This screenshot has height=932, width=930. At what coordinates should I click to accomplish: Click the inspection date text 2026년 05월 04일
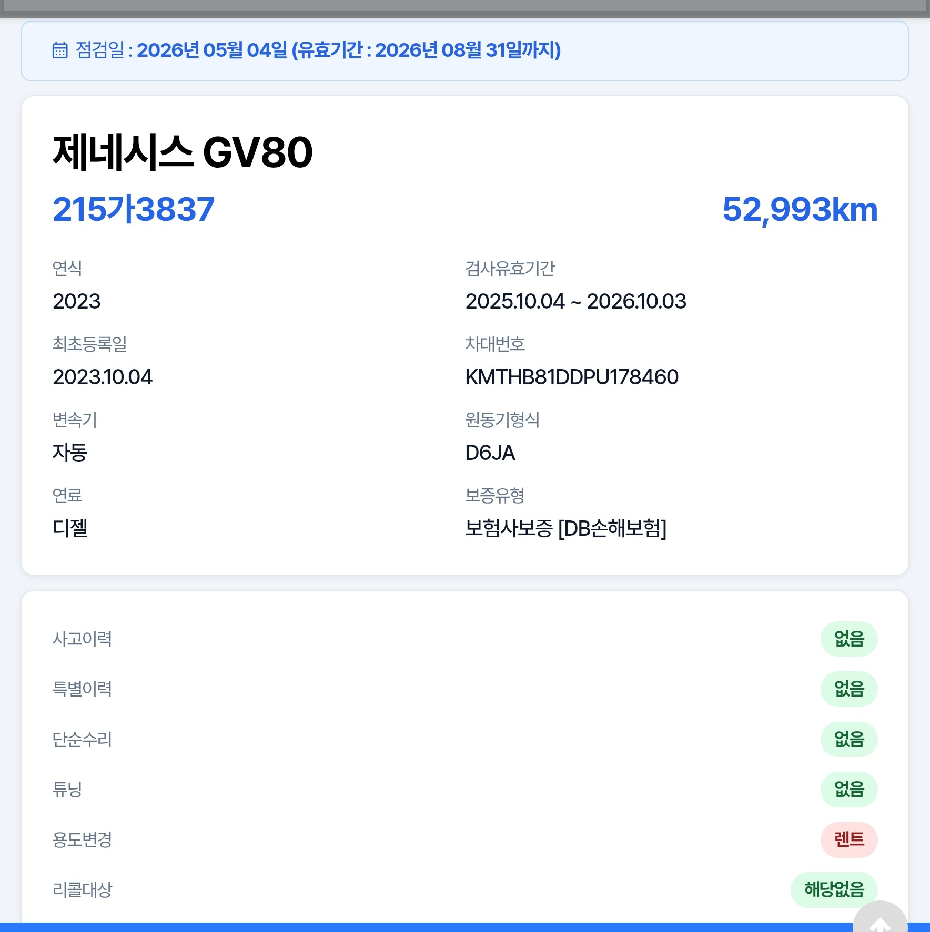click(212, 50)
